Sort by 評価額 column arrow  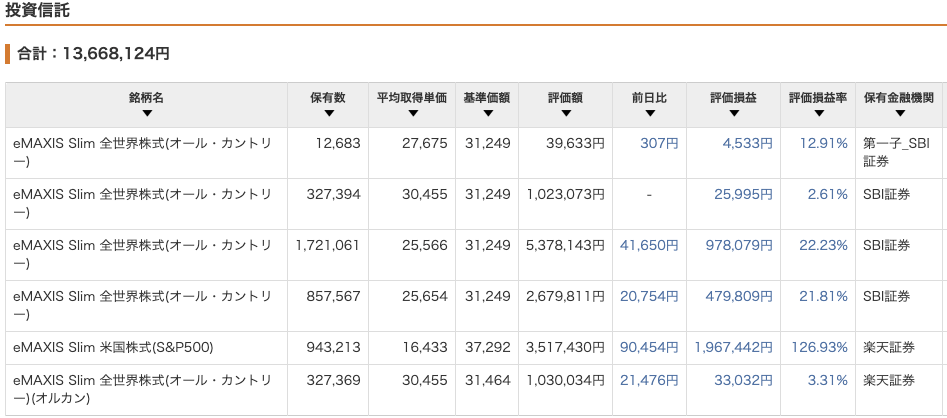point(565,113)
